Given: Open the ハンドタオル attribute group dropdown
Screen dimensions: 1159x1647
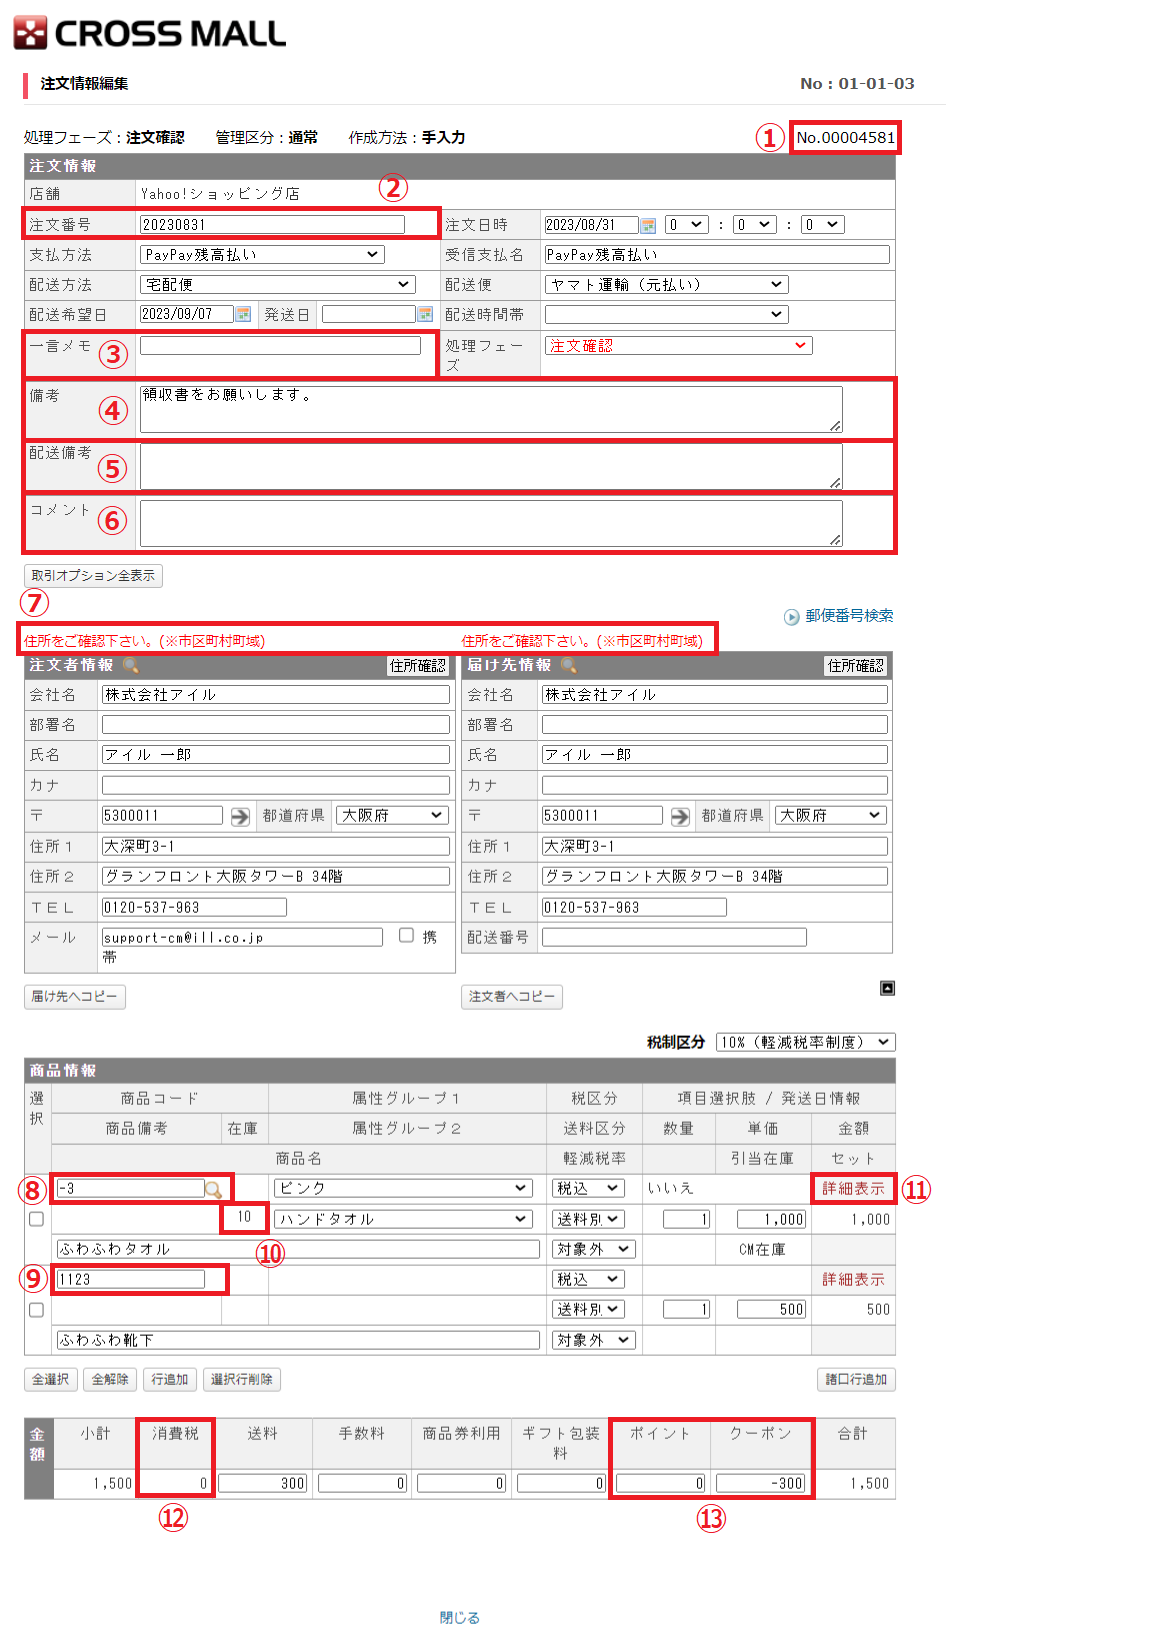Looking at the screenshot, I should pos(403,1219).
